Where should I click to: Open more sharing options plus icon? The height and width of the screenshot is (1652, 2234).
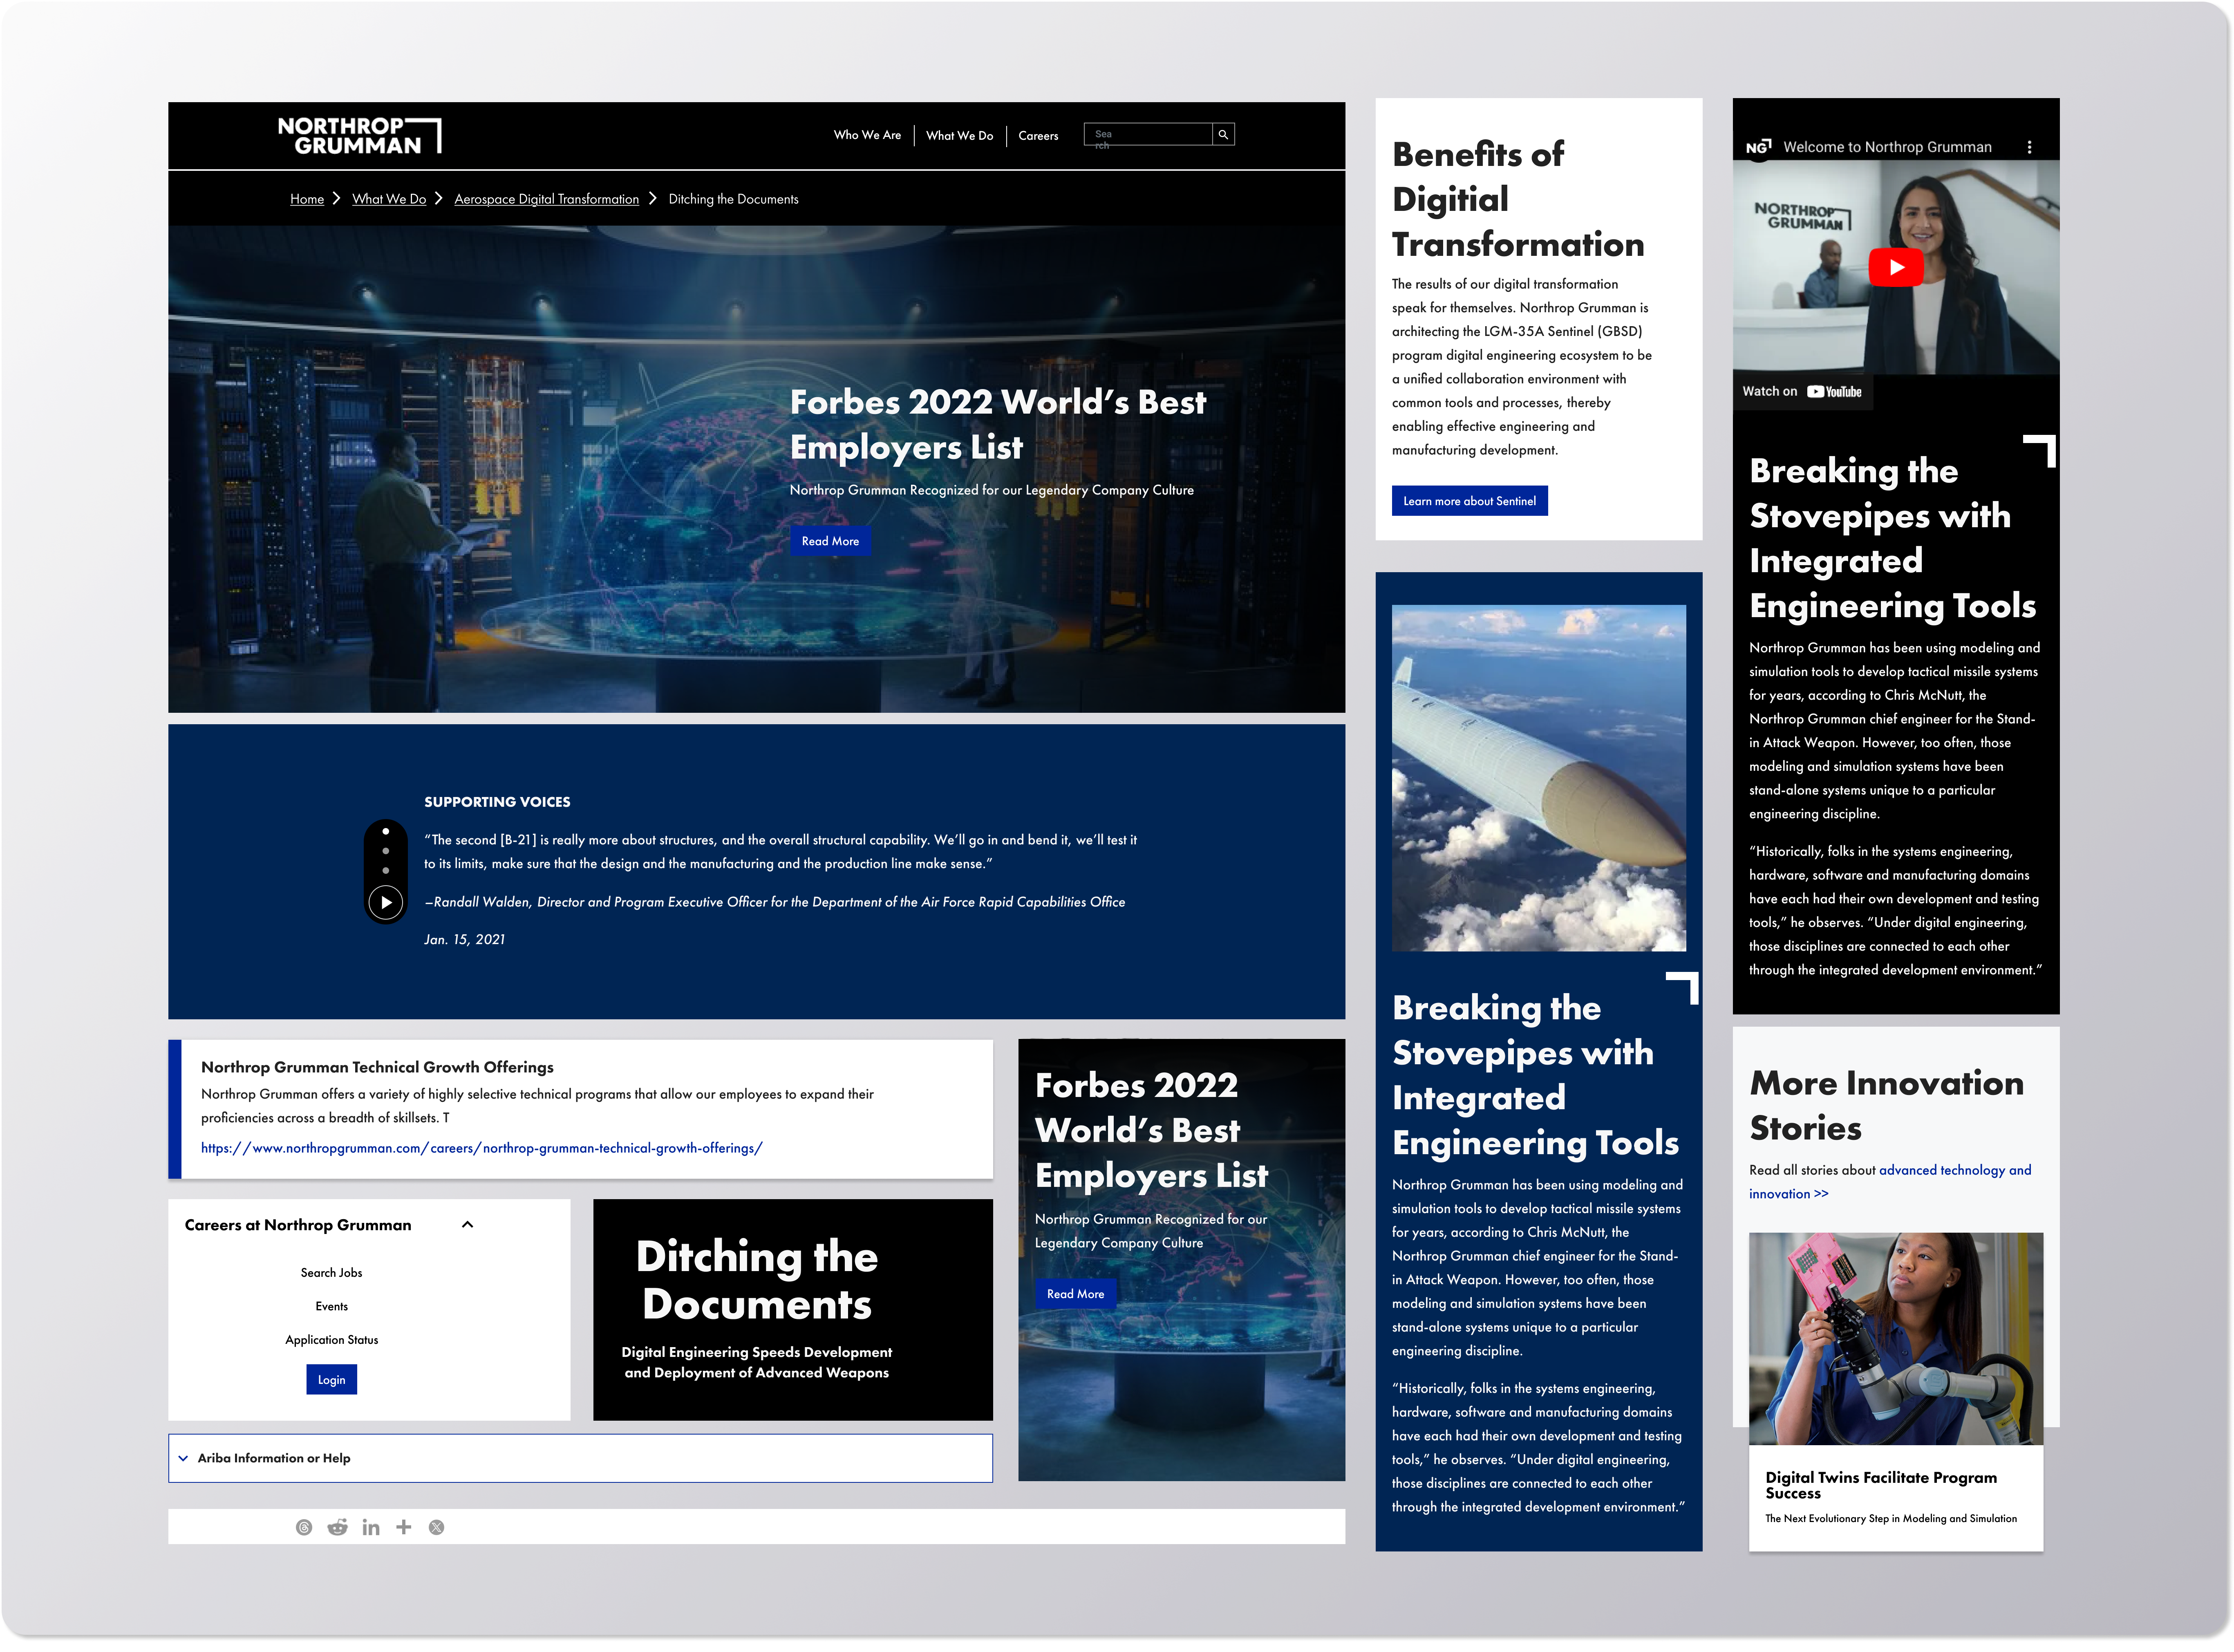pyautogui.click(x=404, y=1527)
